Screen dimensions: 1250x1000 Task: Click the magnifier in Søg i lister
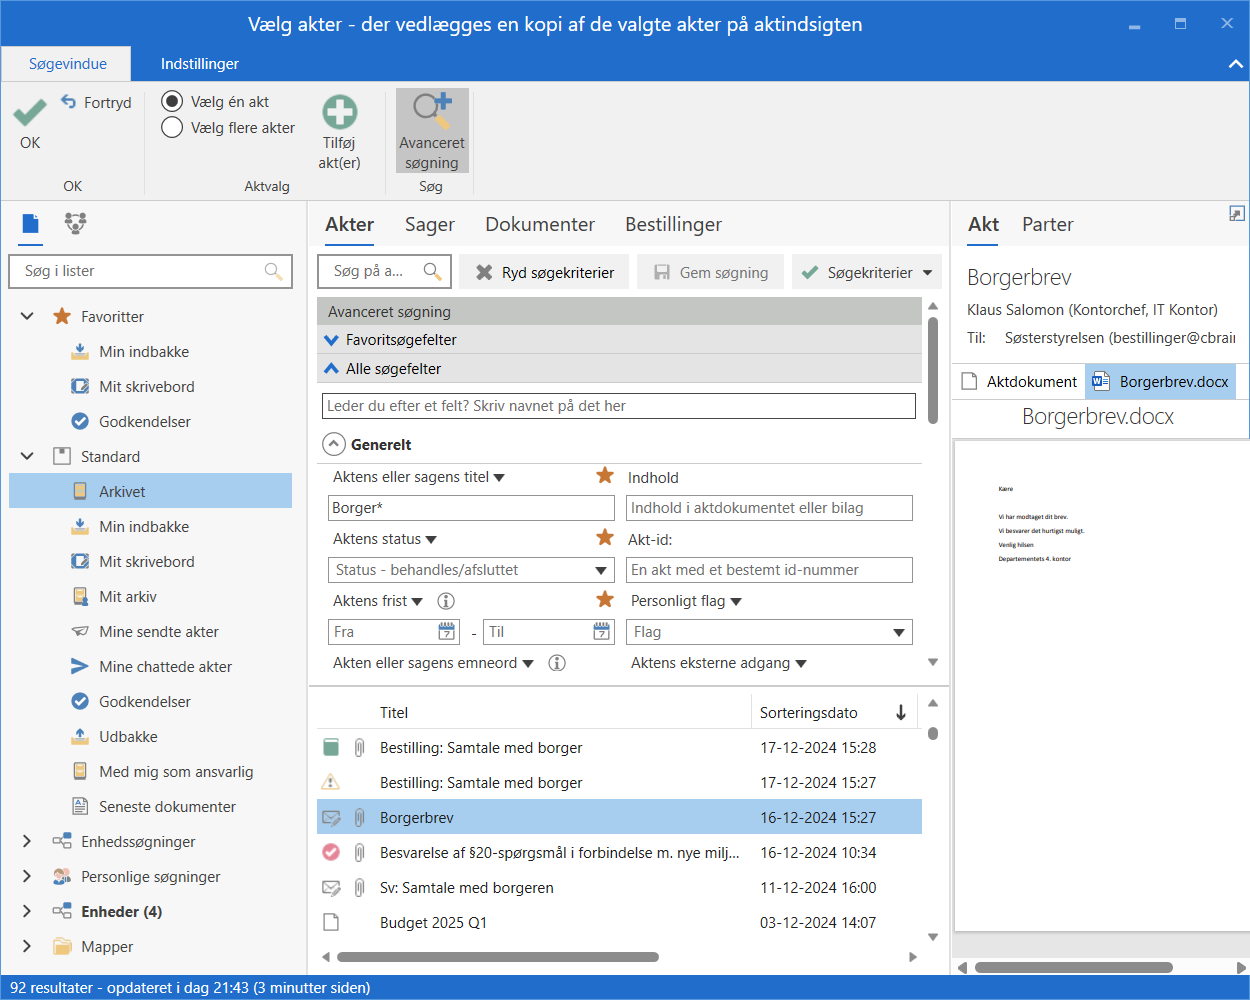[x=273, y=271]
